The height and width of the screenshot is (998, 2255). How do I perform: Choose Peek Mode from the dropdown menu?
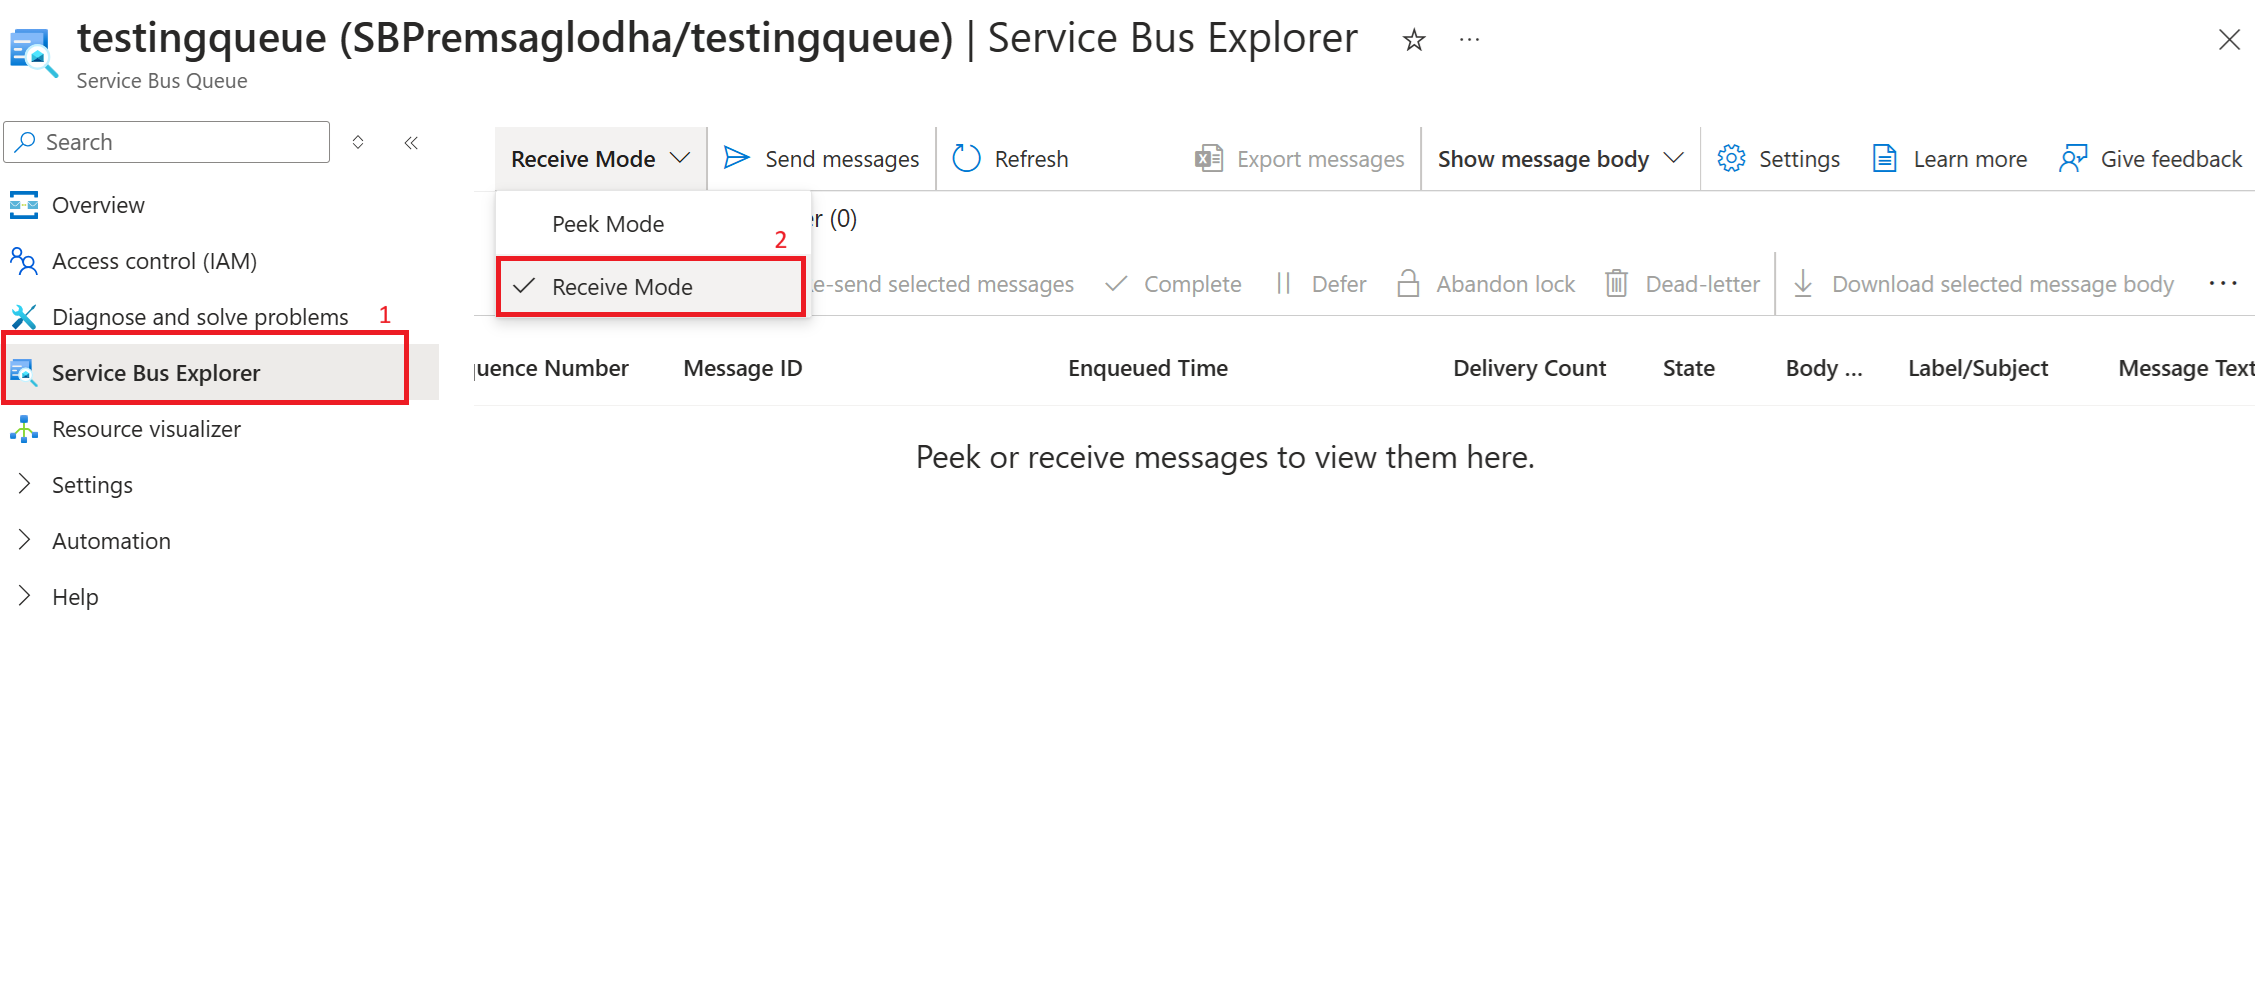[608, 224]
